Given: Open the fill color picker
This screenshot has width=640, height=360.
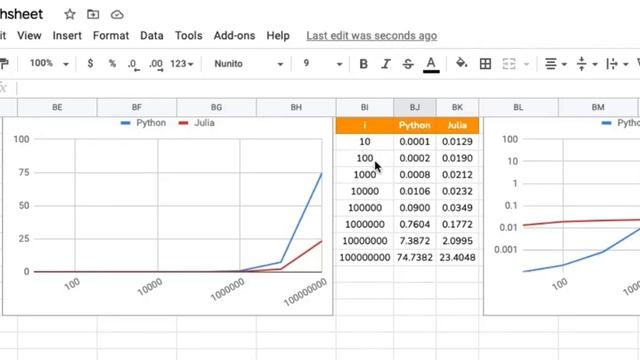Looking at the screenshot, I should click(x=462, y=63).
